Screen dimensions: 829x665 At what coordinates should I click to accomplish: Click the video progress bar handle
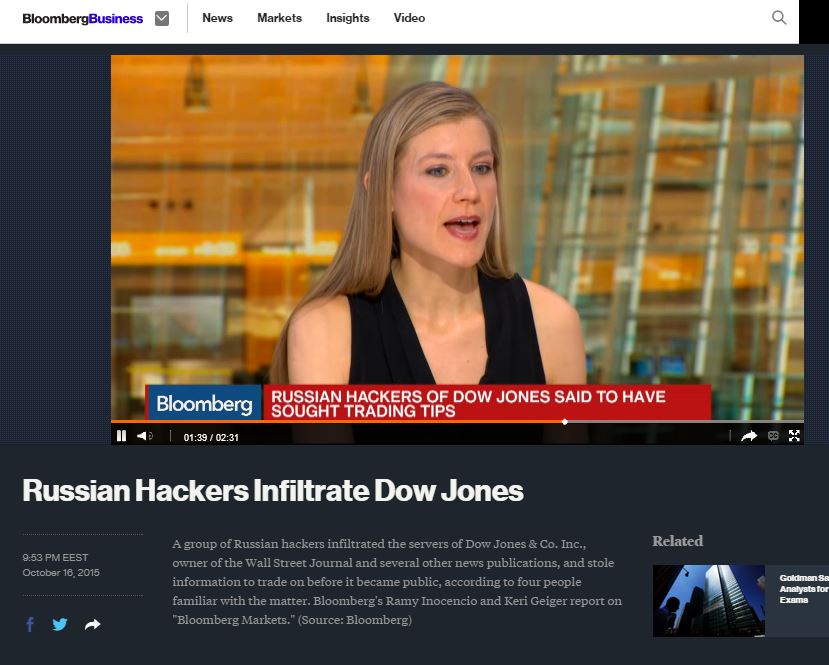pyautogui.click(x=565, y=422)
